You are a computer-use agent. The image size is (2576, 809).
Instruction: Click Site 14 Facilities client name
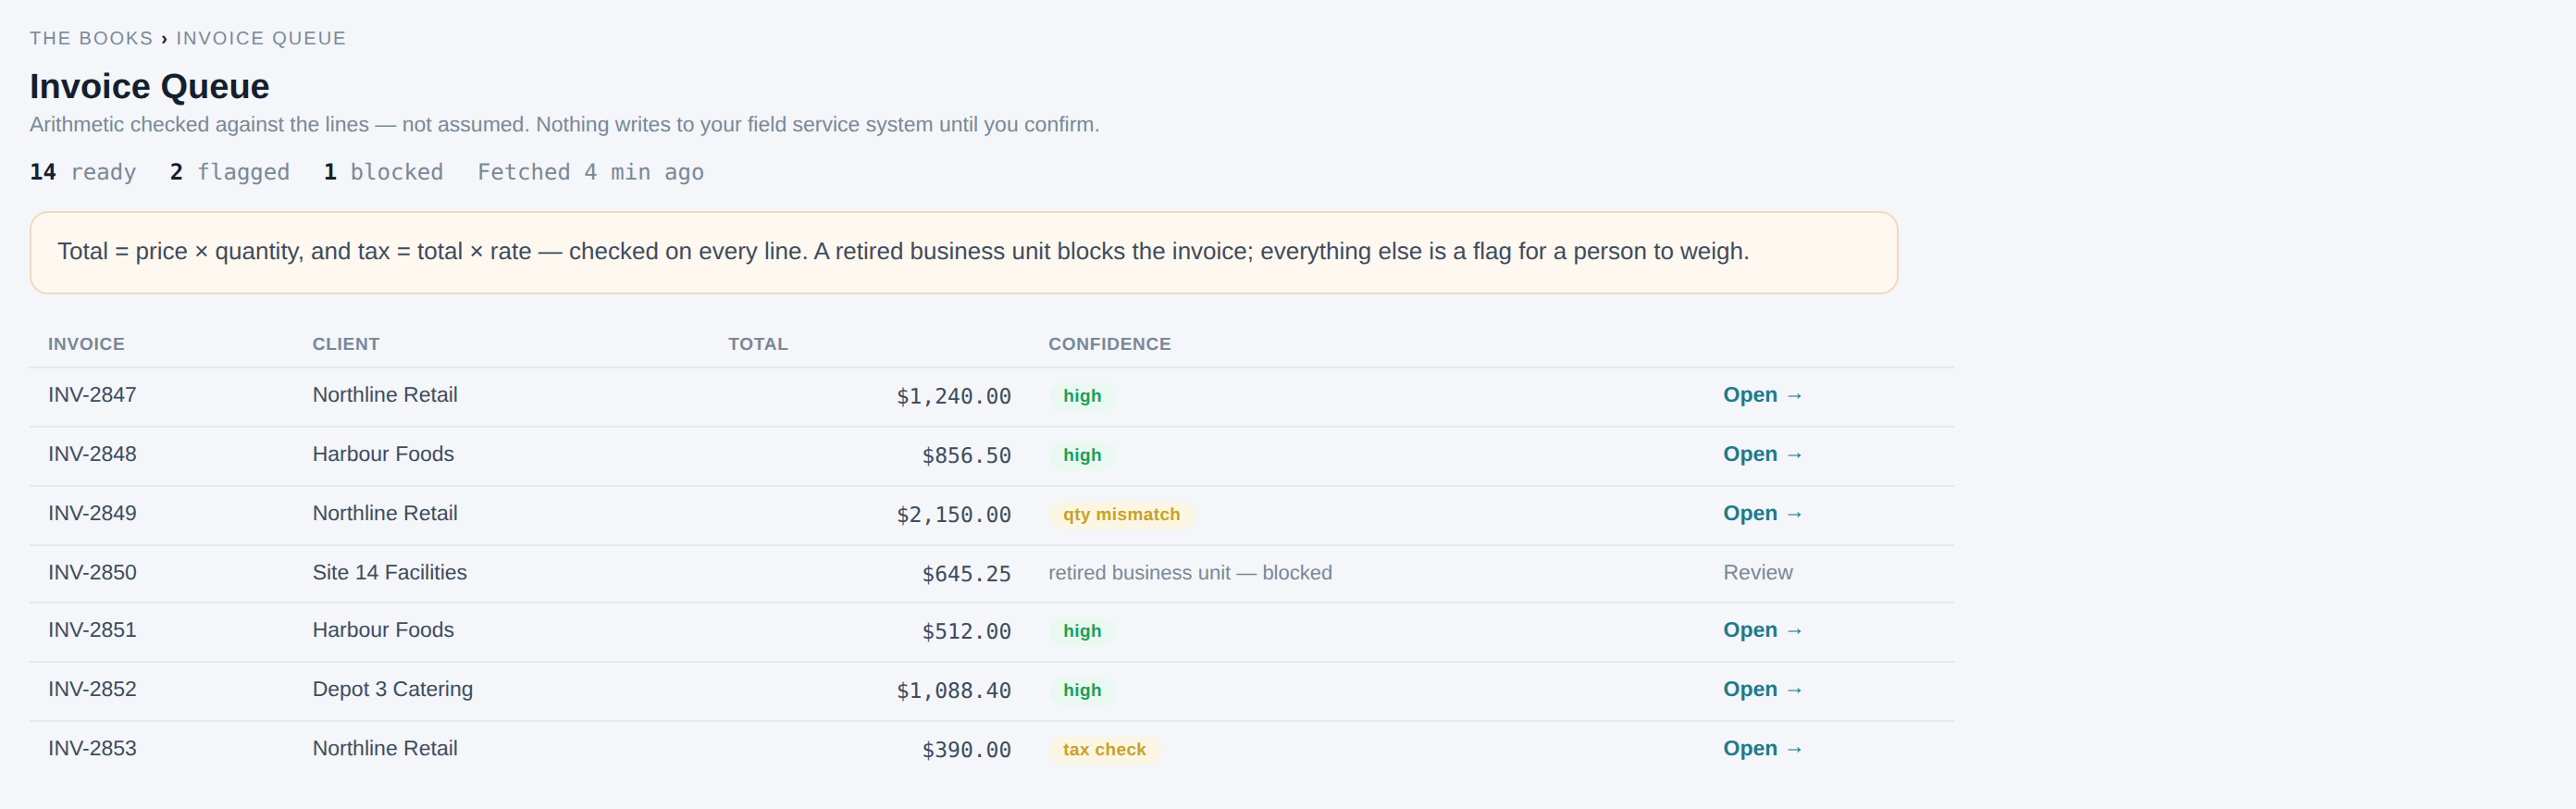(x=389, y=572)
